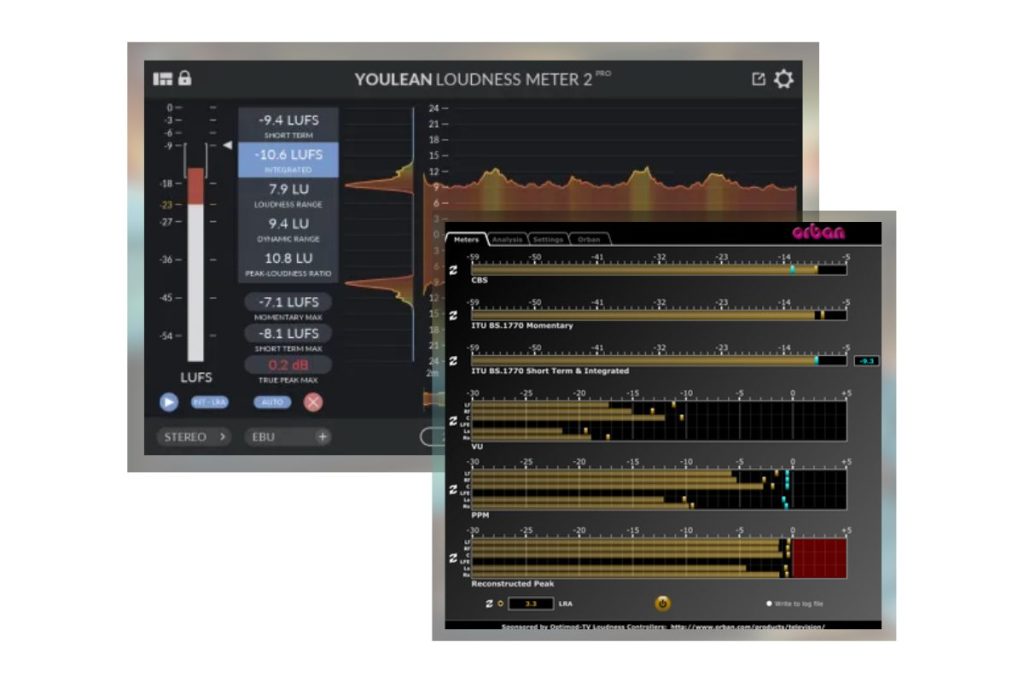1024x683 pixels.
Task: Reset the LRA readout
Action: [489, 603]
